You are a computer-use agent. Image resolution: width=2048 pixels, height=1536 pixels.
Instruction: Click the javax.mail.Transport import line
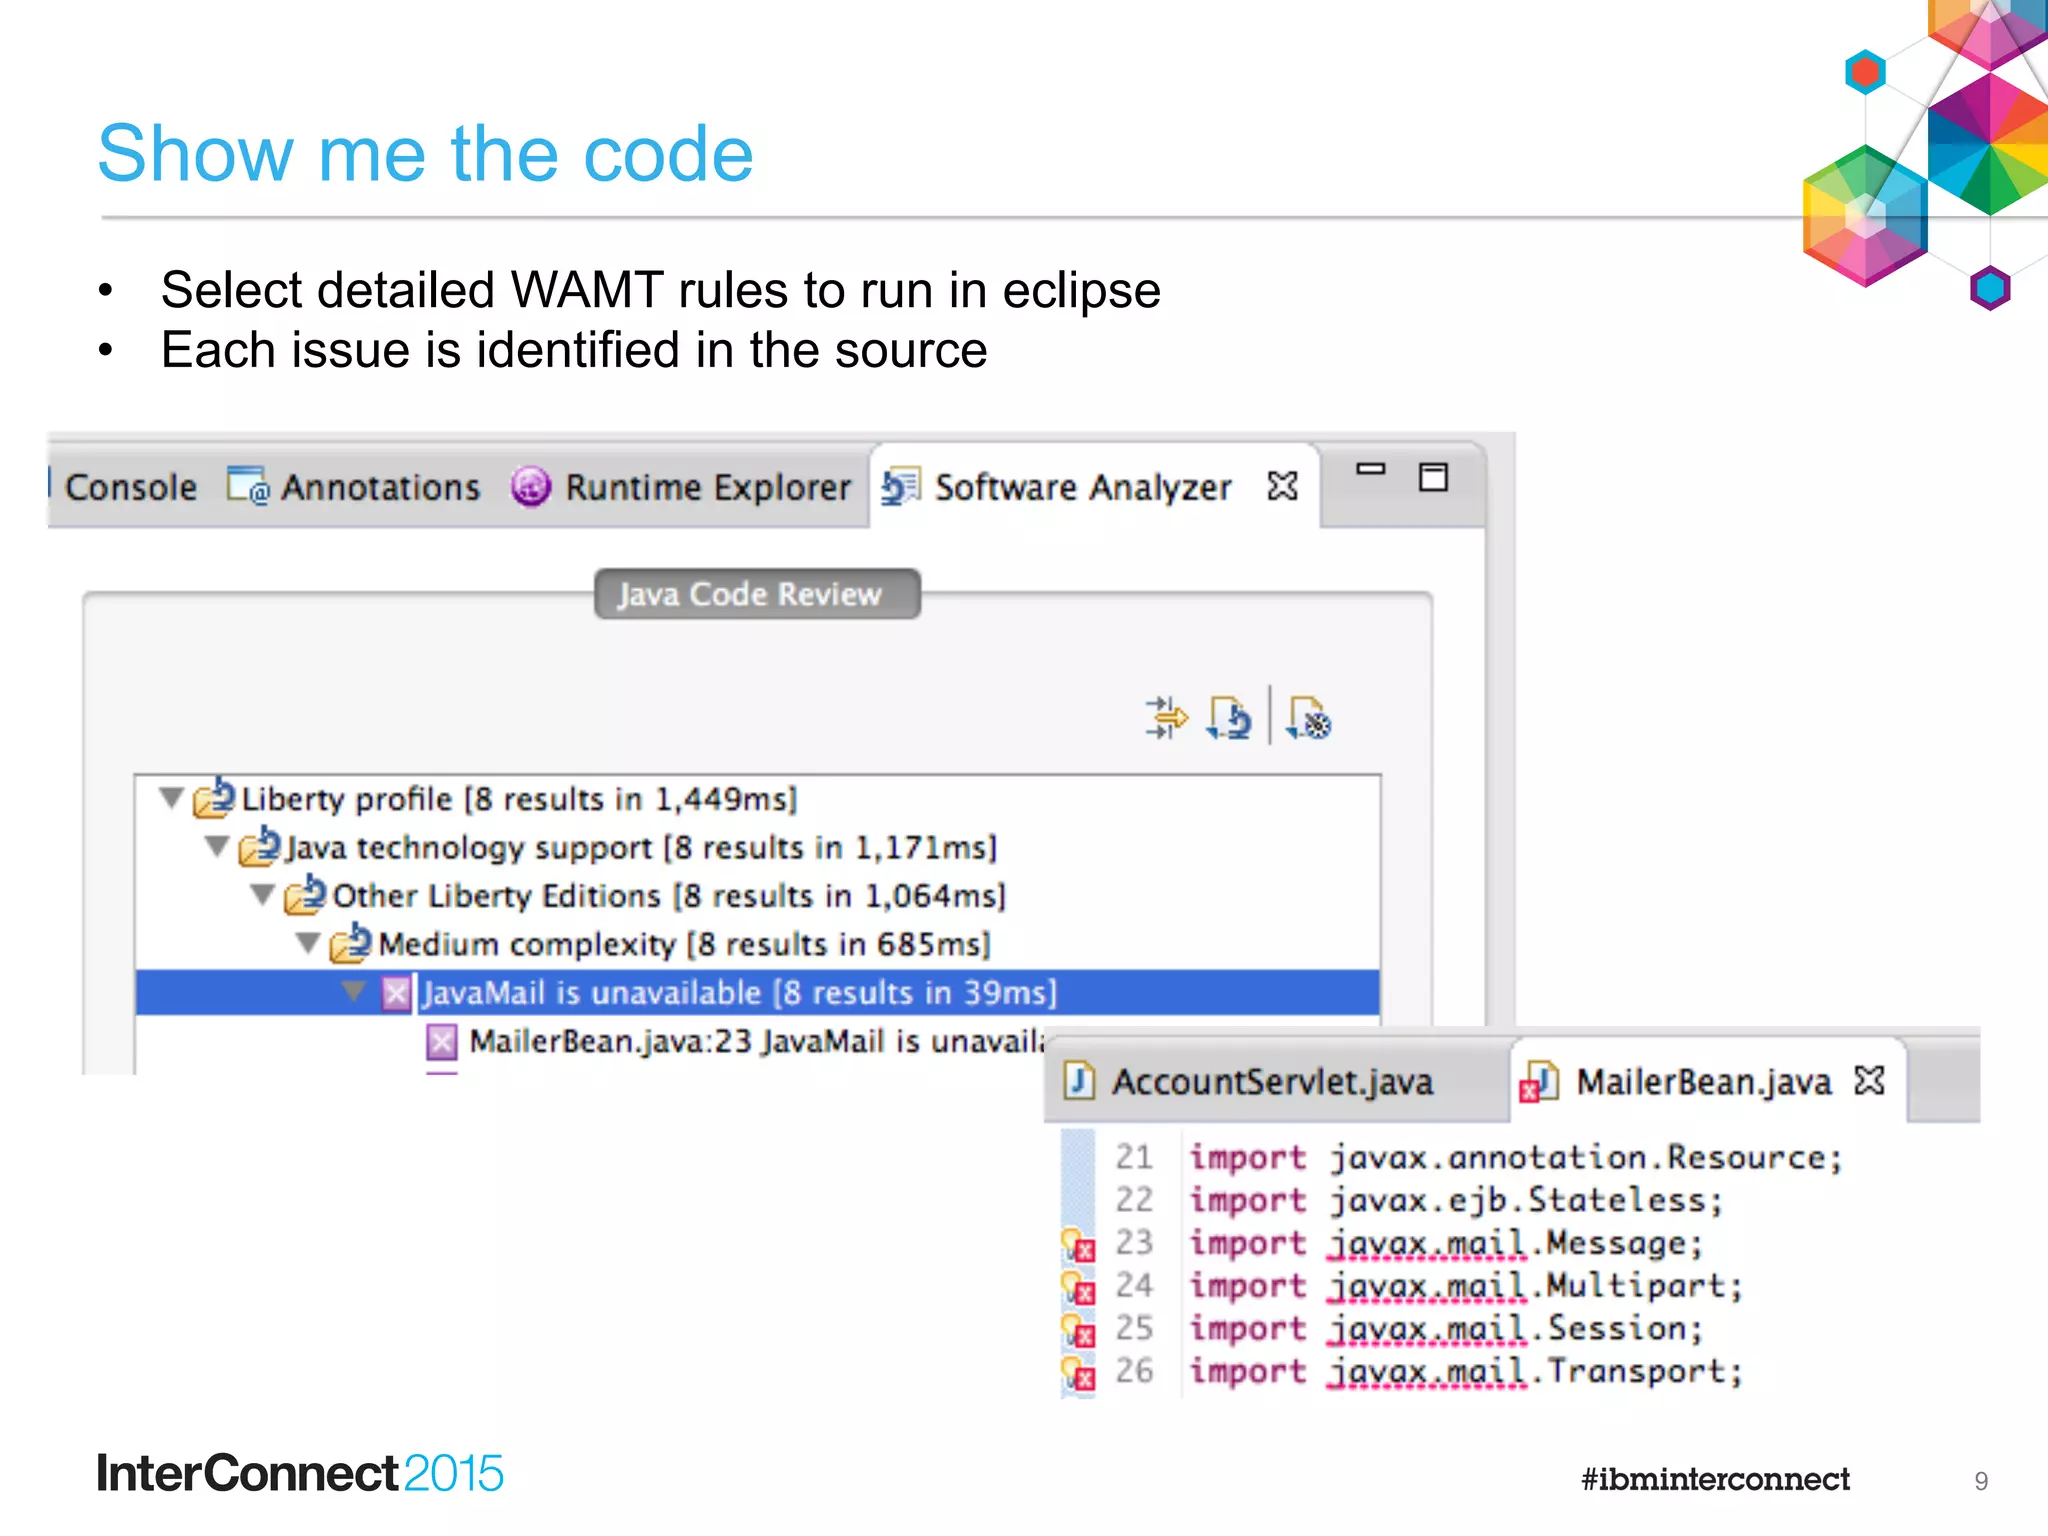1465,1371
